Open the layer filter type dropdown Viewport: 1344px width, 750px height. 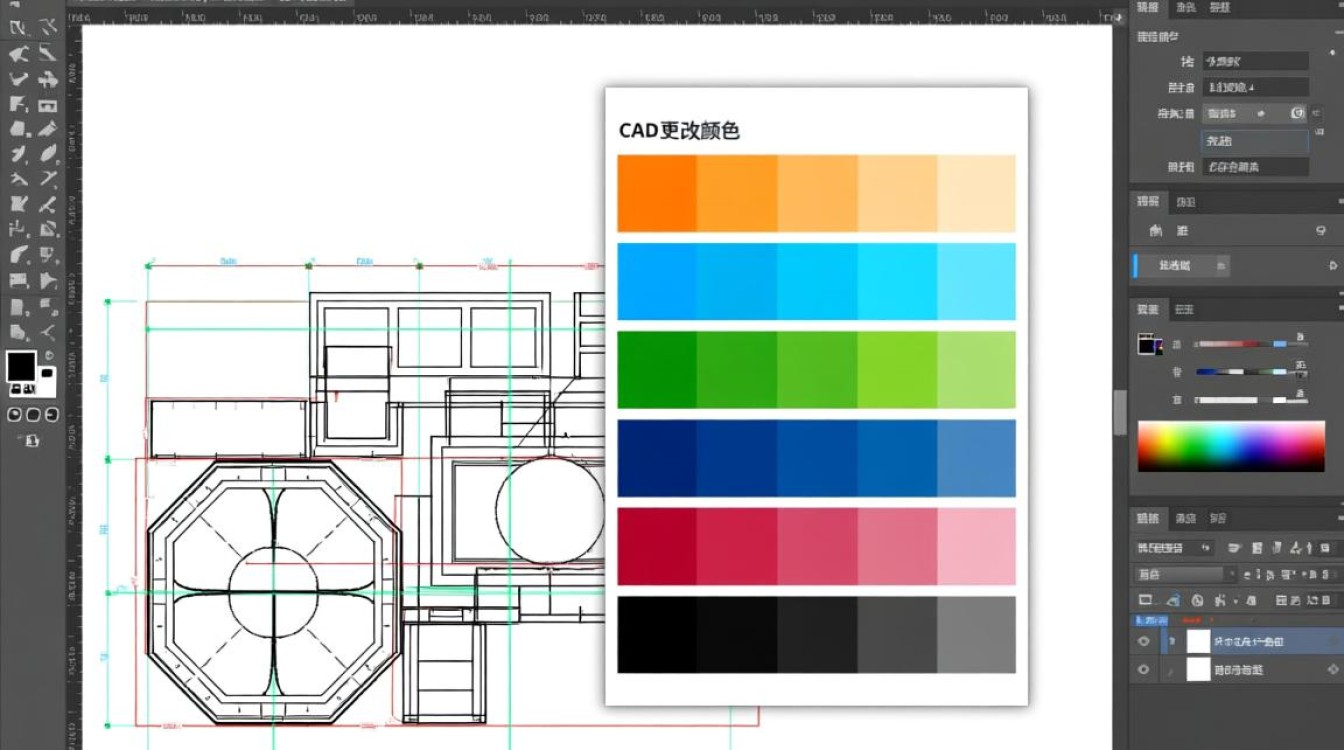[1174, 548]
